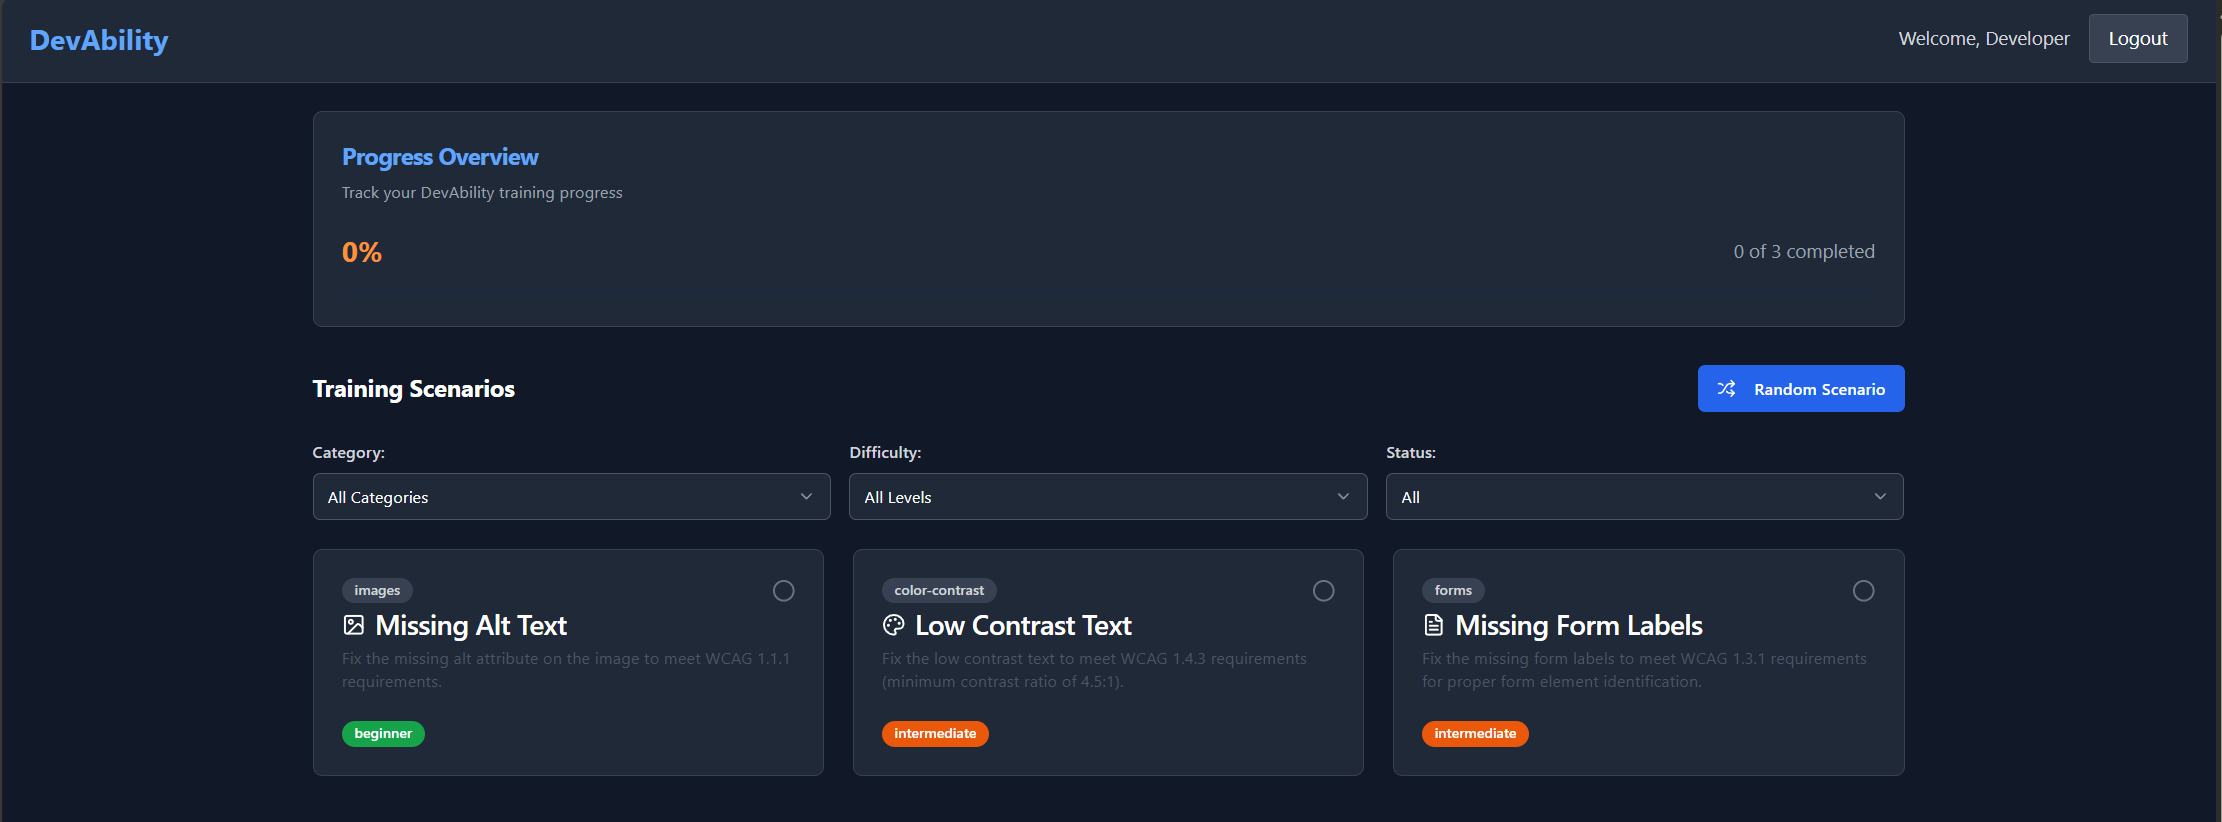The image size is (2222, 822).
Task: Open the Missing Form Labels scenario card
Action: [1648, 662]
